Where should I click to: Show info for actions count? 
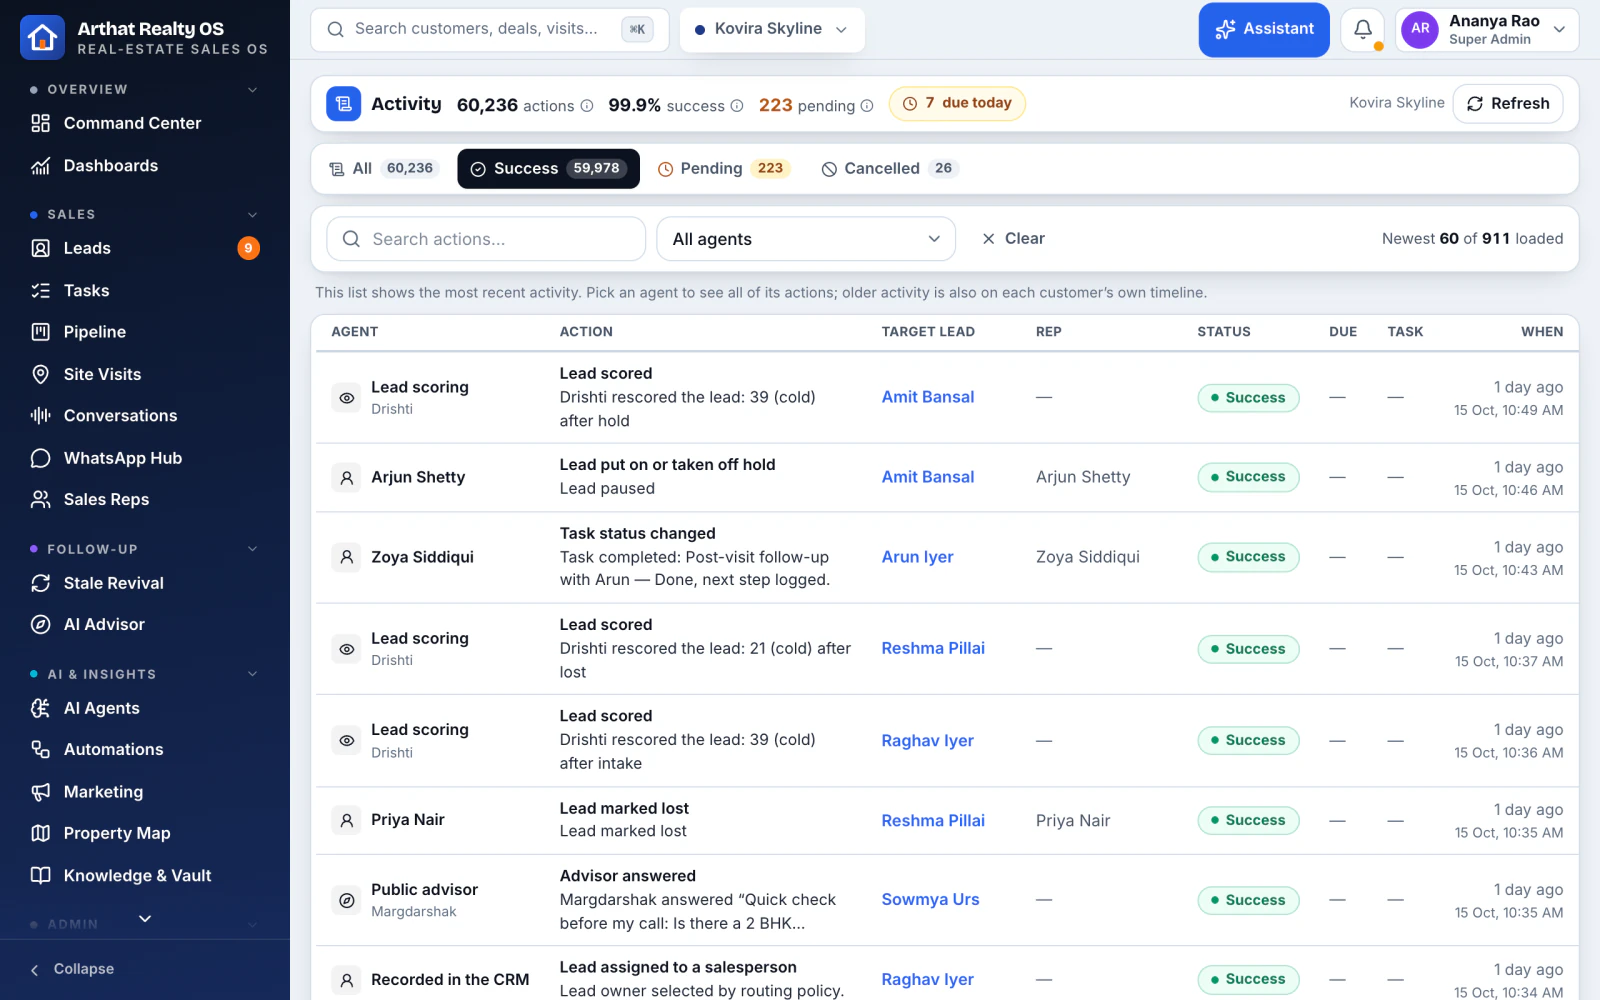(587, 106)
